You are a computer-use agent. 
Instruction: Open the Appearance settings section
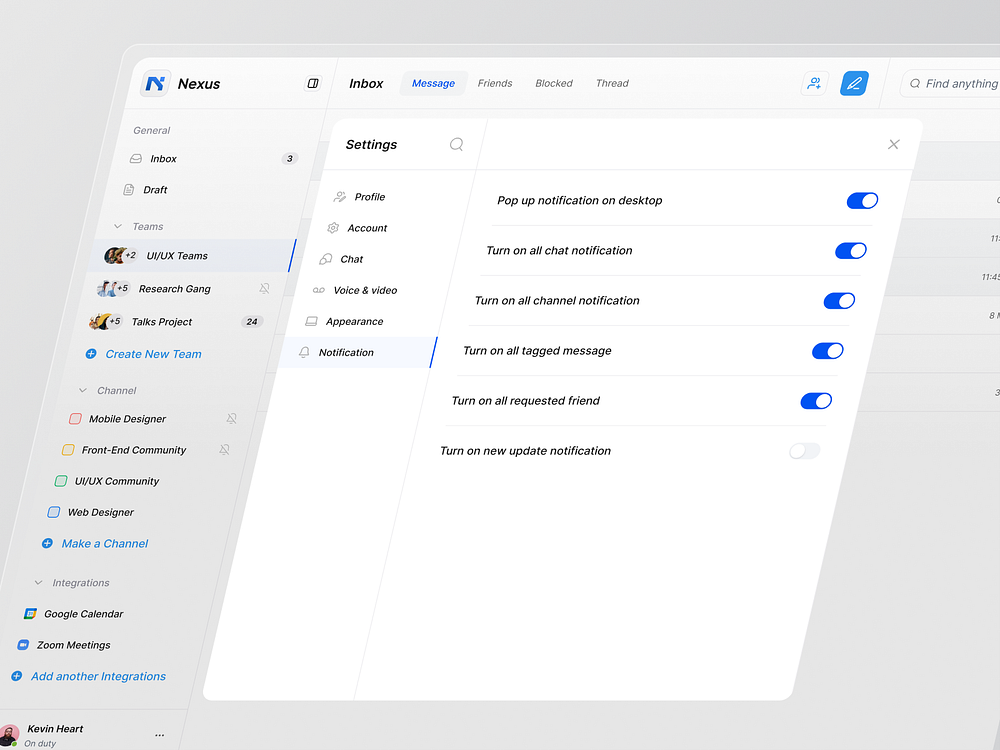click(354, 321)
